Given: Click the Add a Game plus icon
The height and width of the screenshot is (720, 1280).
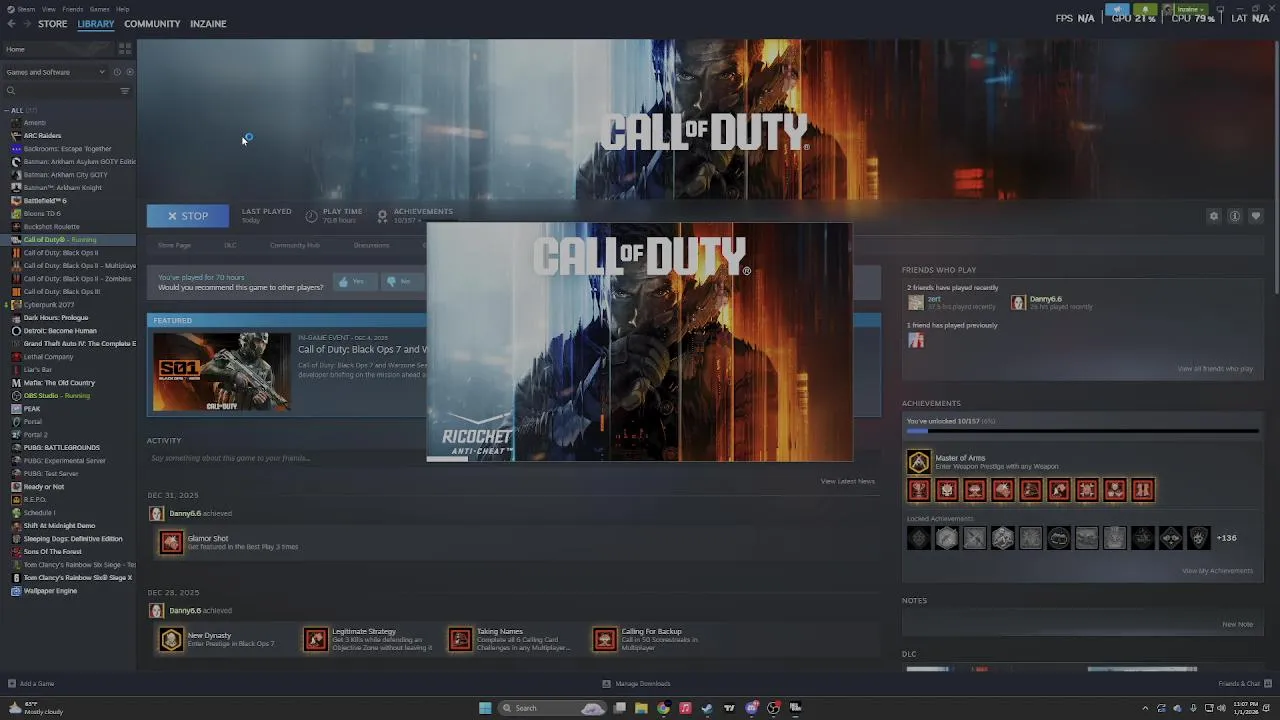Looking at the screenshot, I should click(12, 684).
